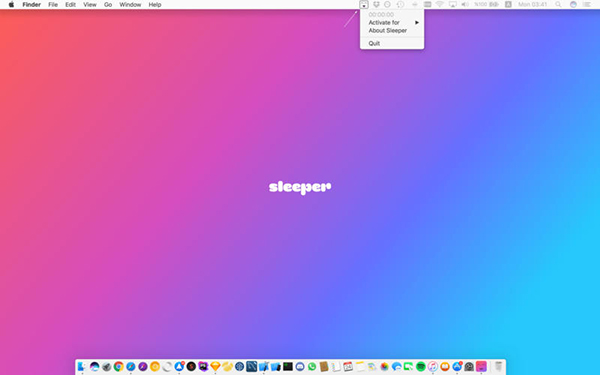Viewport: 600px width, 375px height.
Task: Open the input source A menu
Action: click(508, 5)
